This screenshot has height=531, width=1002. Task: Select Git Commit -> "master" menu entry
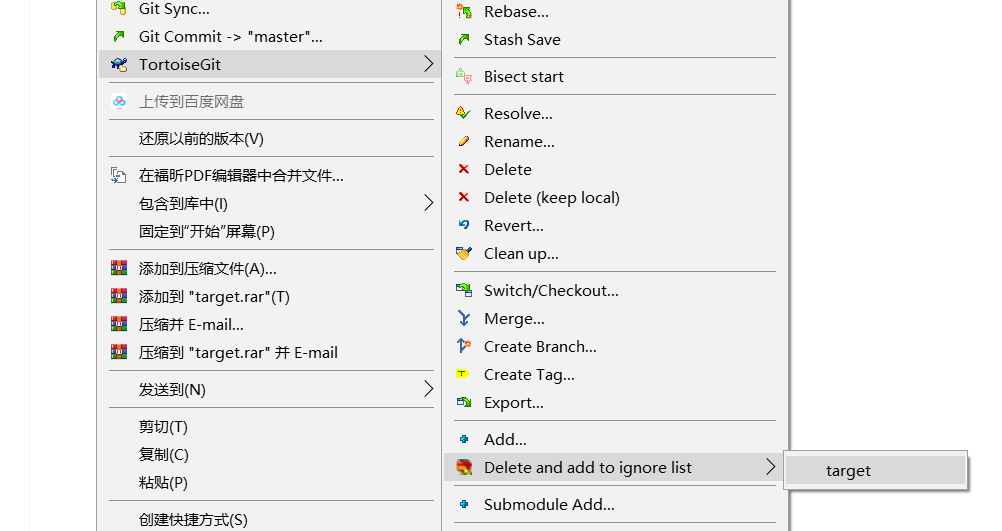point(230,37)
